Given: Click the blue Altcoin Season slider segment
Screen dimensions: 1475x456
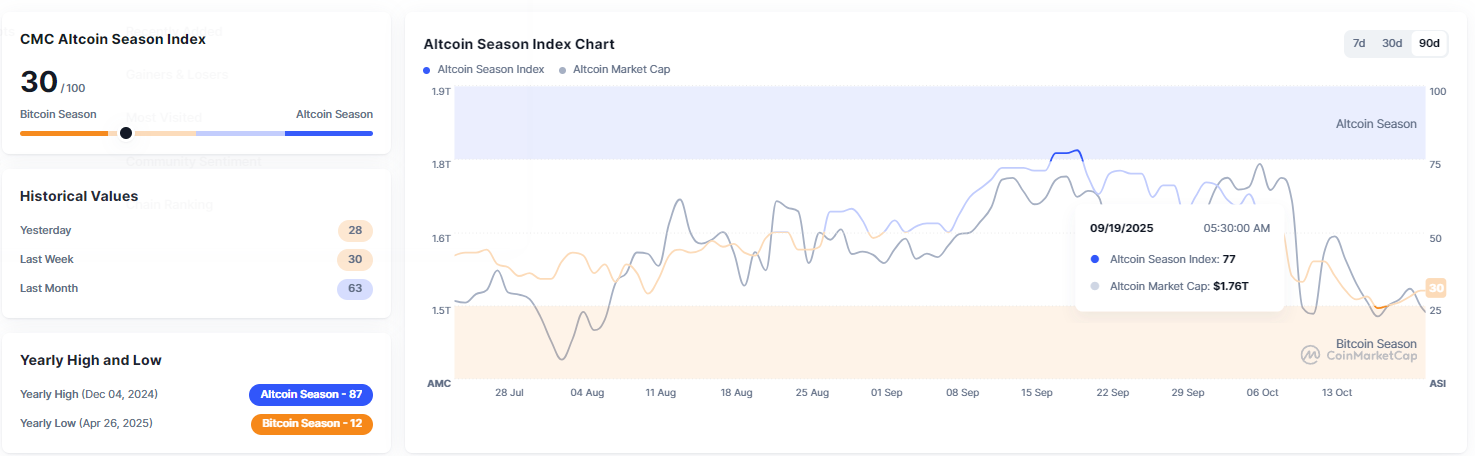Looking at the screenshot, I should [x=328, y=133].
